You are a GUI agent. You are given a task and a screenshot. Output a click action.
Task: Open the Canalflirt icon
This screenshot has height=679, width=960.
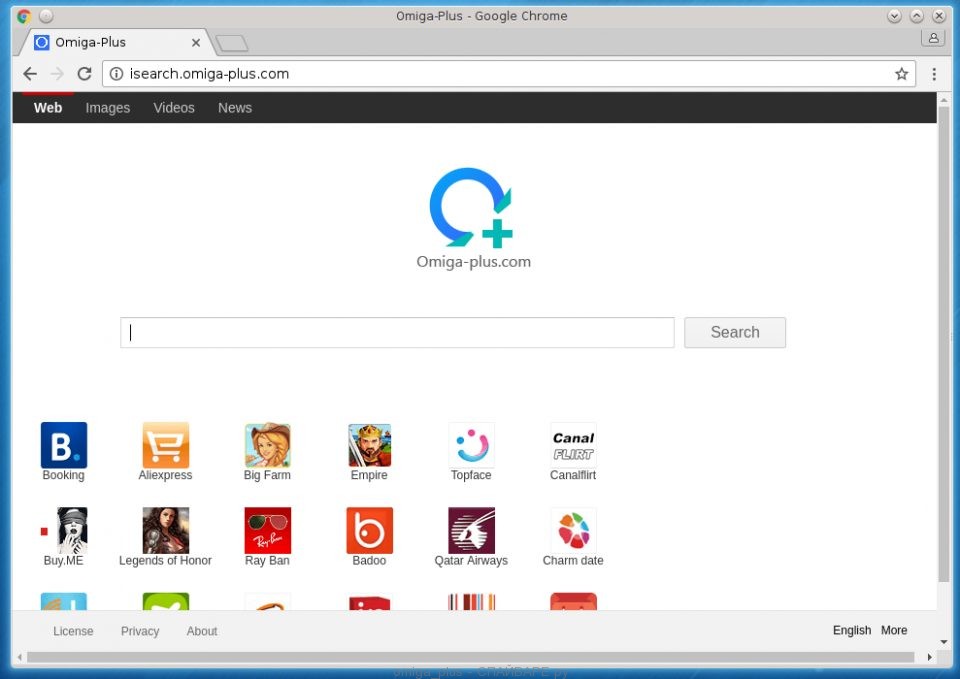[573, 445]
